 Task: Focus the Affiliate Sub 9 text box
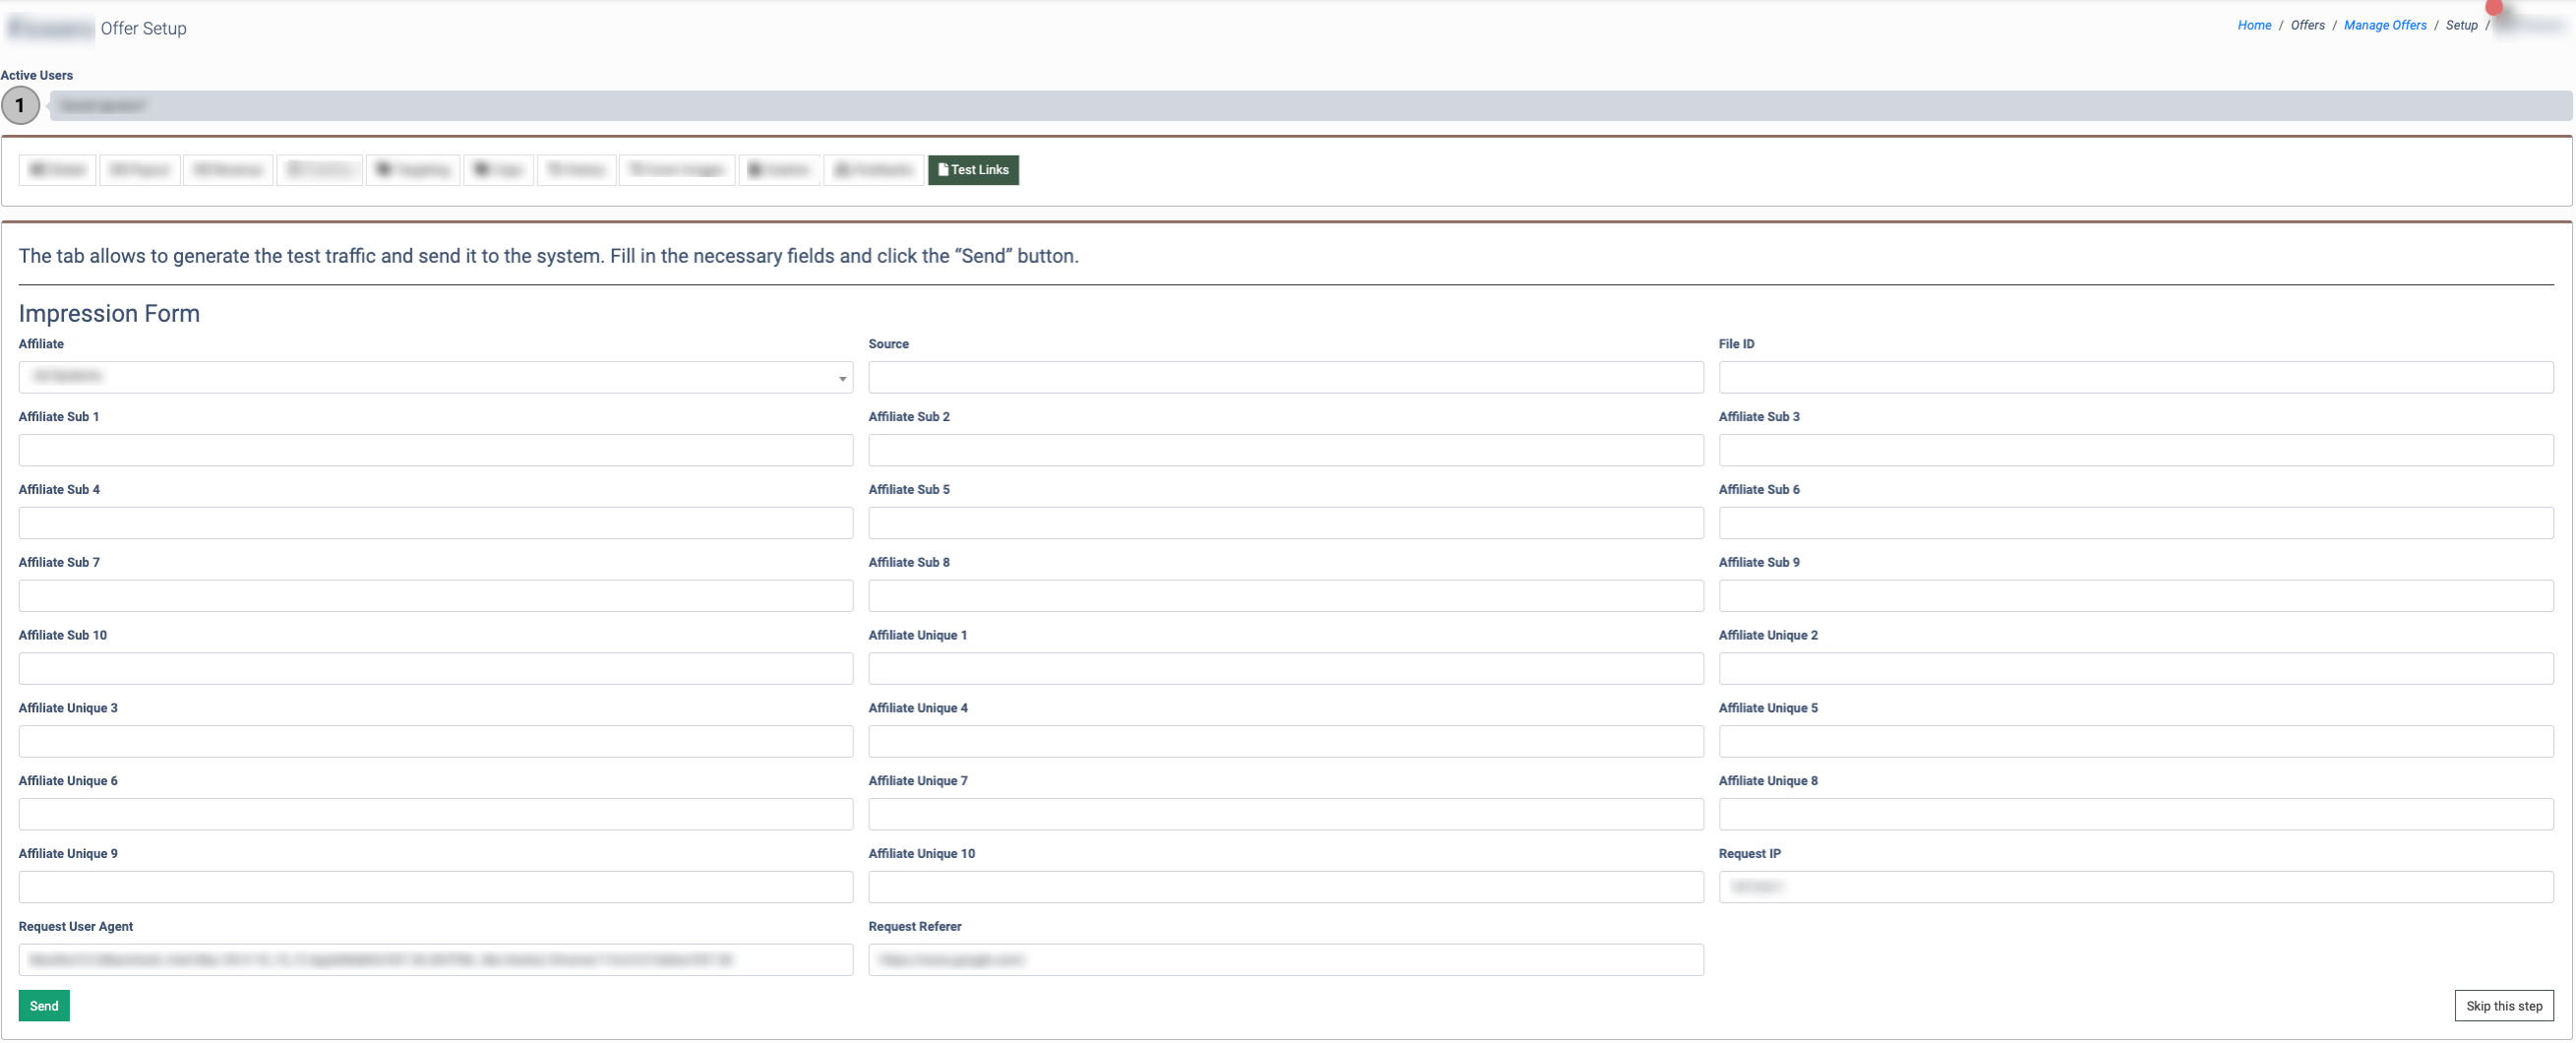[x=2134, y=597]
